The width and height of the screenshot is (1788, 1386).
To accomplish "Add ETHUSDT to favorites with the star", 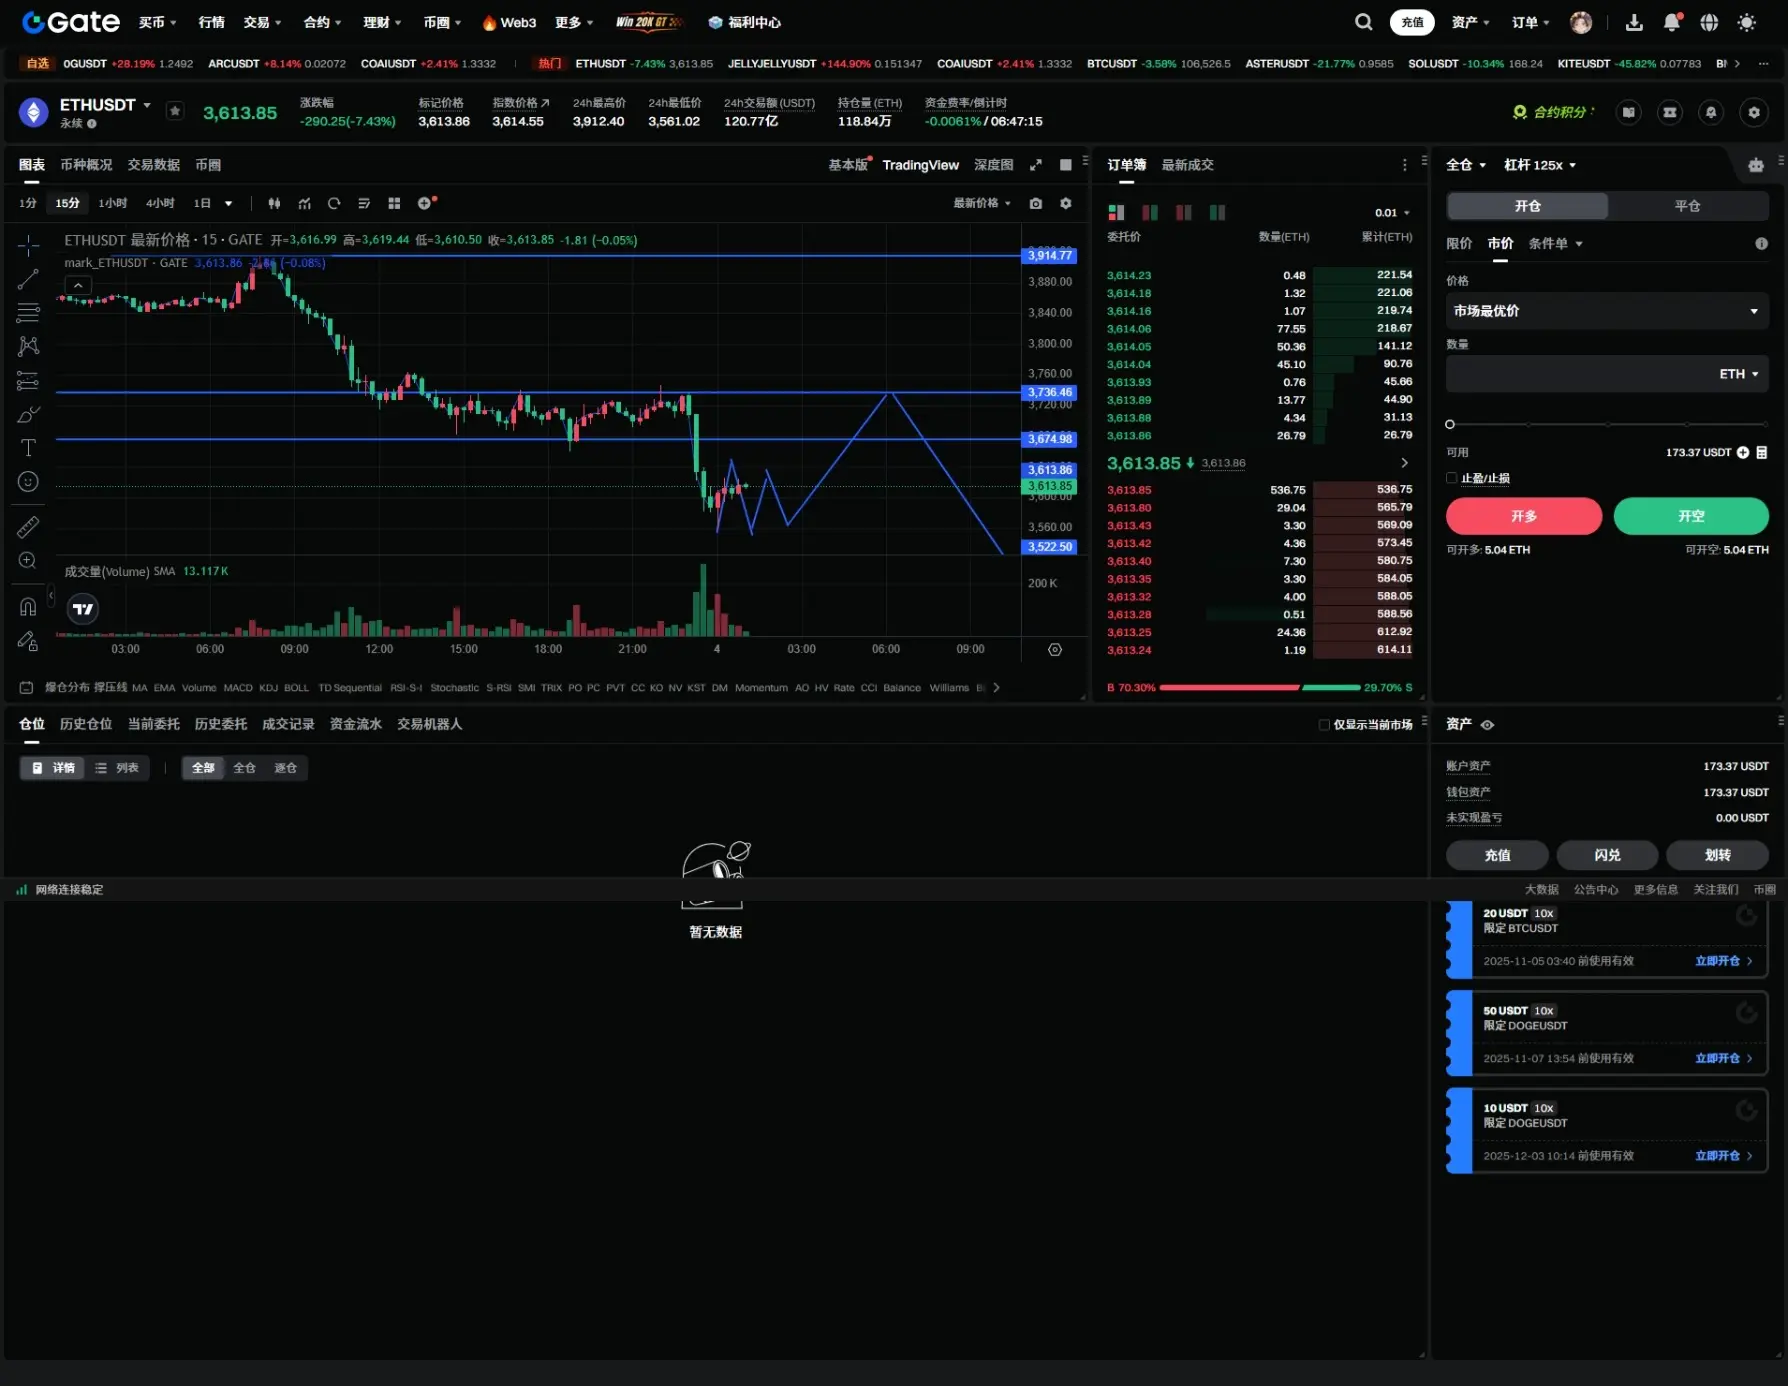I will (175, 111).
